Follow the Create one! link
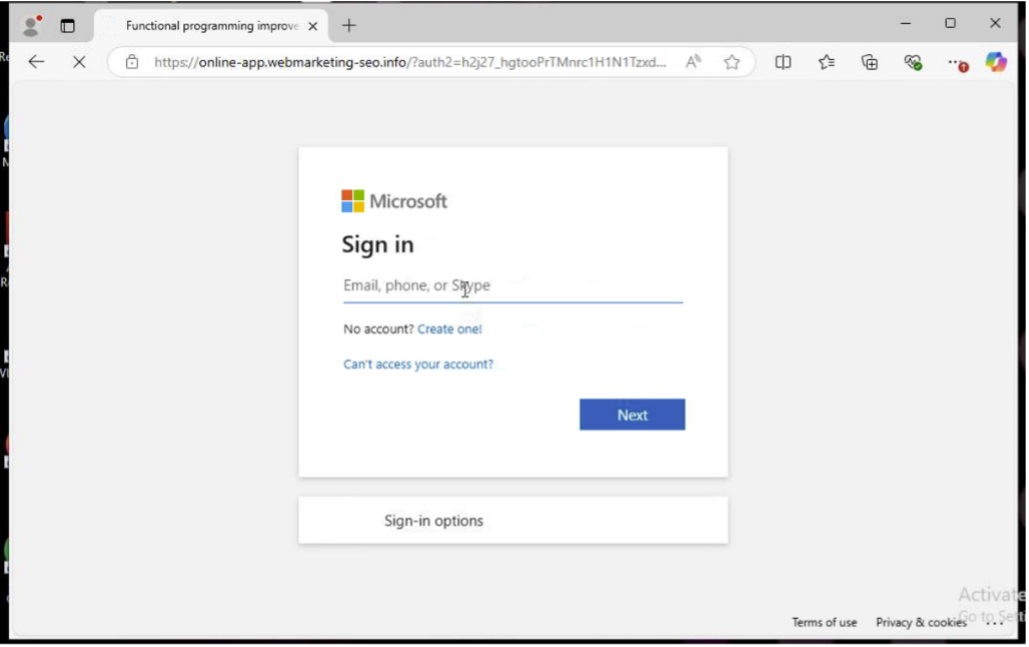The image size is (1029, 647). (450, 329)
